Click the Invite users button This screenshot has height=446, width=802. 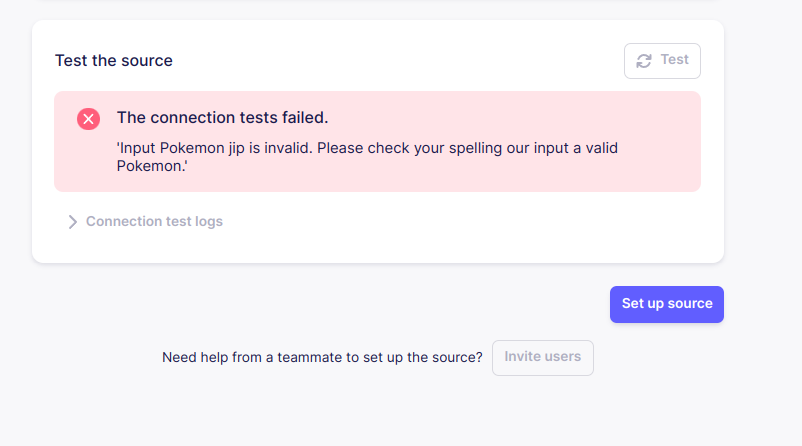point(543,358)
